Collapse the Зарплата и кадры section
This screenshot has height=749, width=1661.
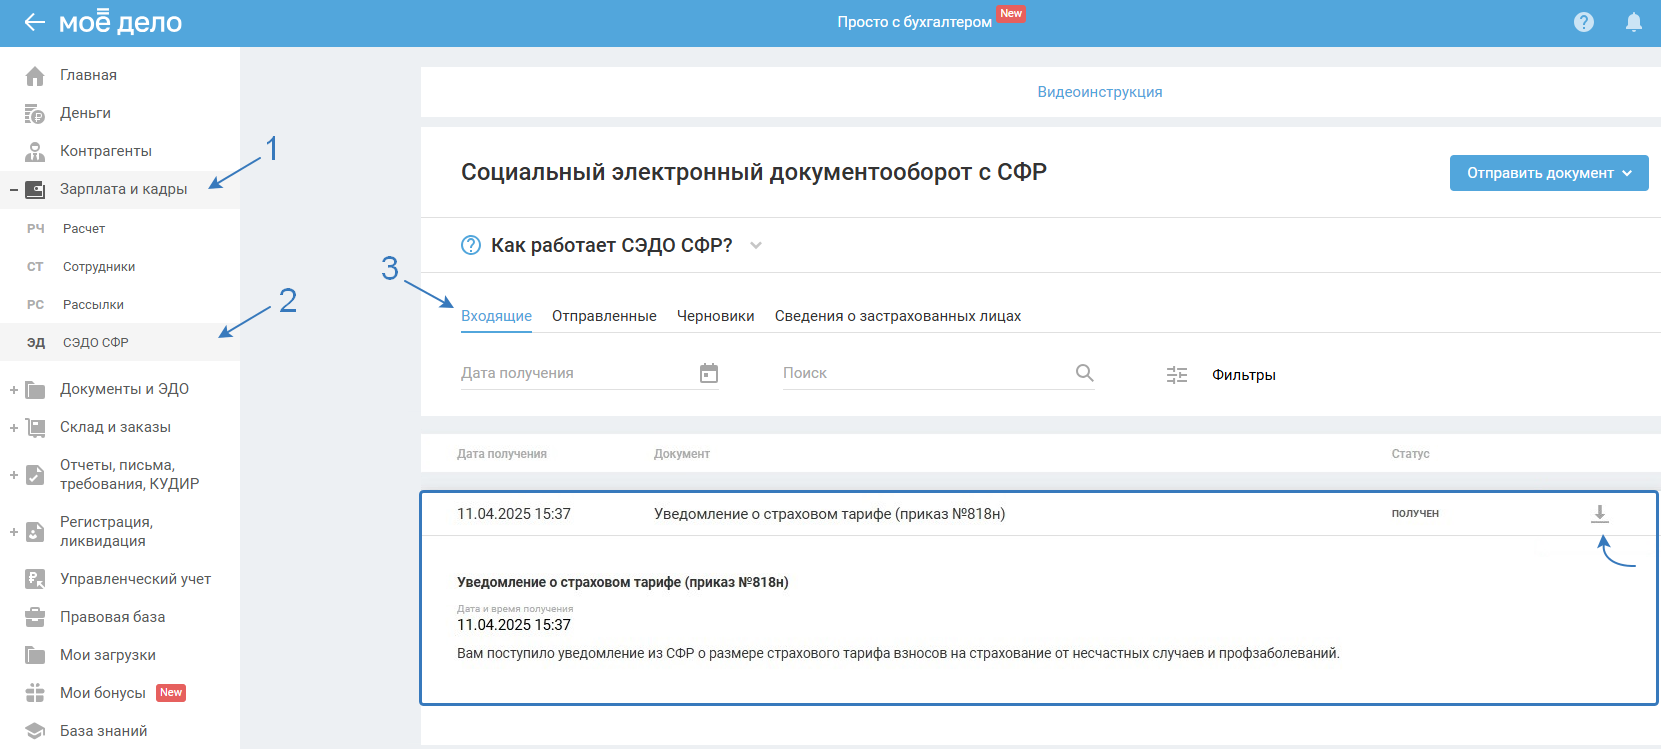pos(14,189)
